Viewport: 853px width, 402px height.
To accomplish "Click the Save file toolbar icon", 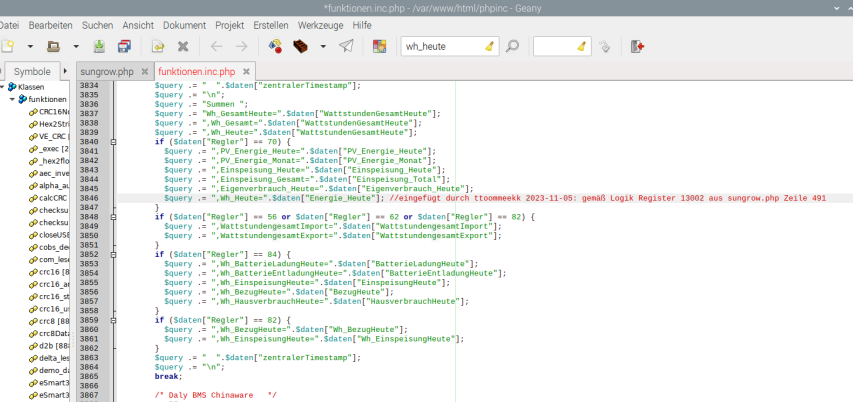I will click(100, 46).
